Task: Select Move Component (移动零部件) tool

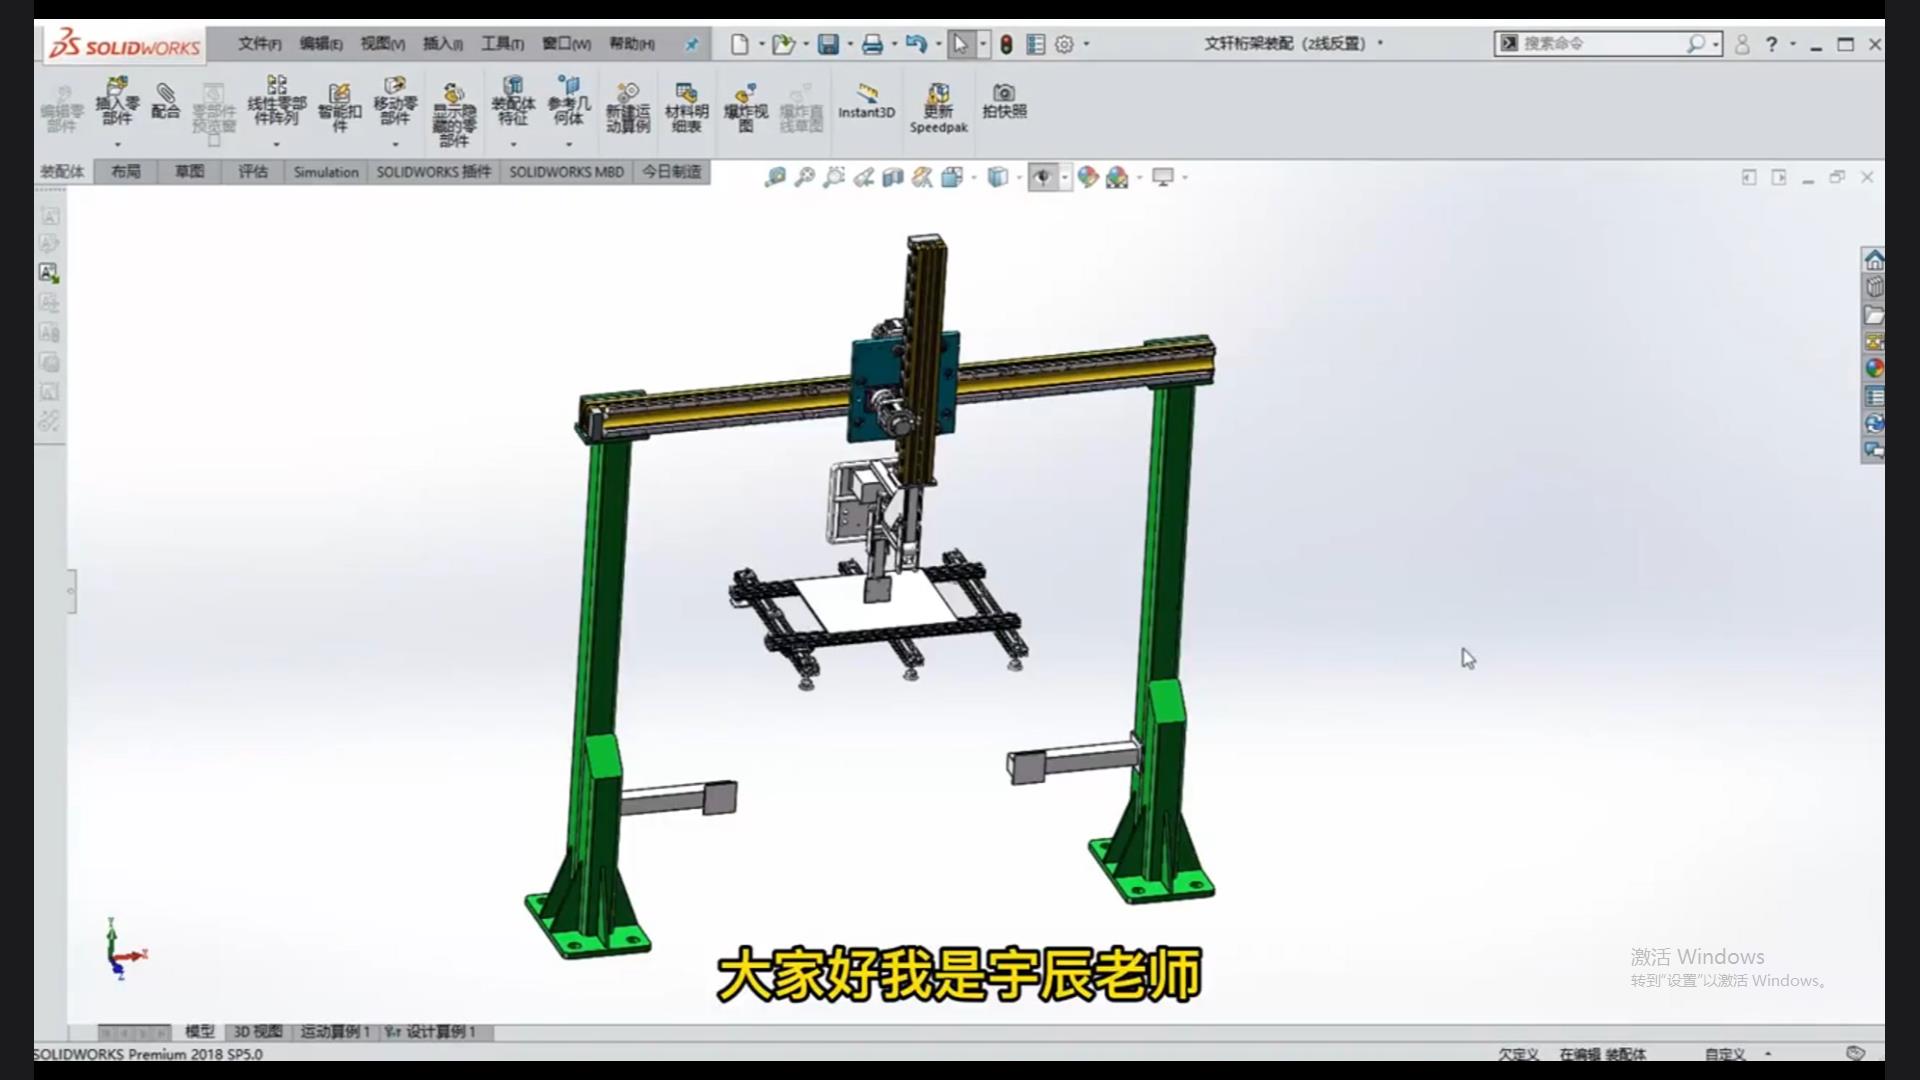Action: pyautogui.click(x=395, y=100)
